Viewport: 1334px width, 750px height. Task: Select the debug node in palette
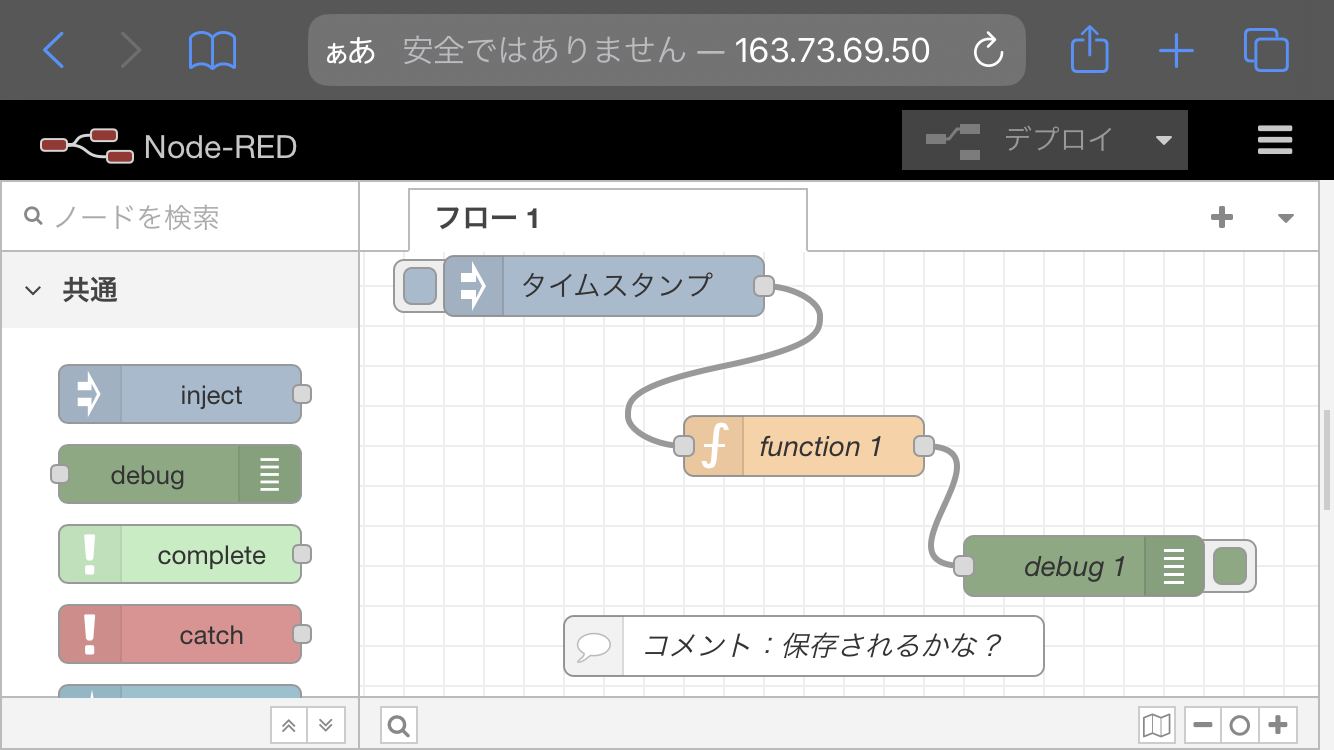pos(180,474)
